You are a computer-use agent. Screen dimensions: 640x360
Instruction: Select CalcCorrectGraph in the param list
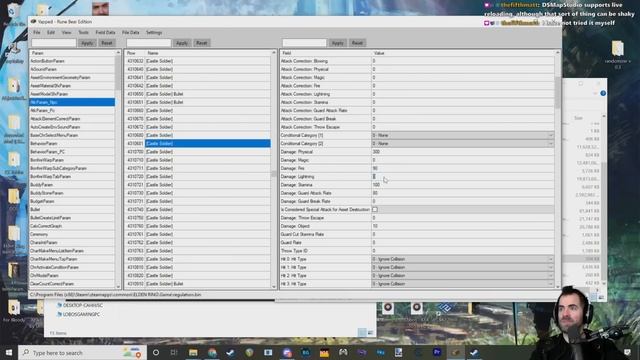(72, 226)
